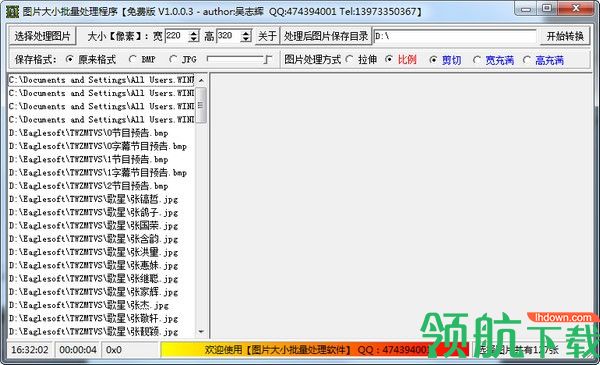Screen dimensions: 600x365
Task: Open the 关于 about button
Action: [x=267, y=36]
